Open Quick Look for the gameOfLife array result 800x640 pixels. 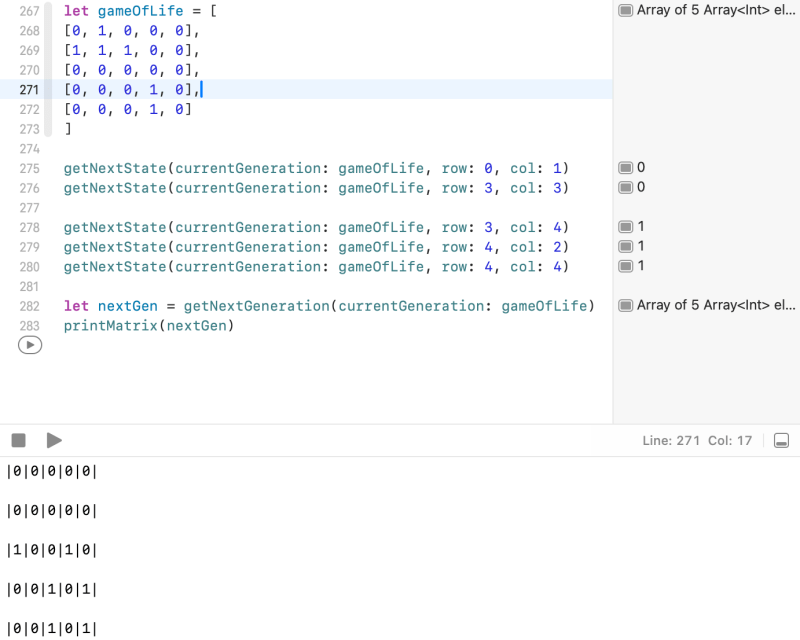point(626,11)
